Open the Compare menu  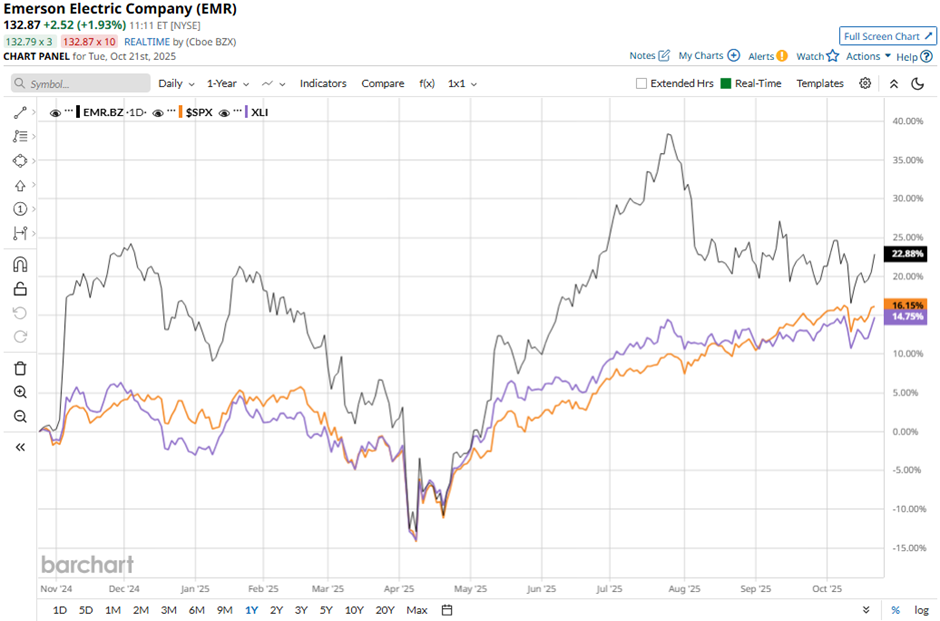pyautogui.click(x=382, y=84)
